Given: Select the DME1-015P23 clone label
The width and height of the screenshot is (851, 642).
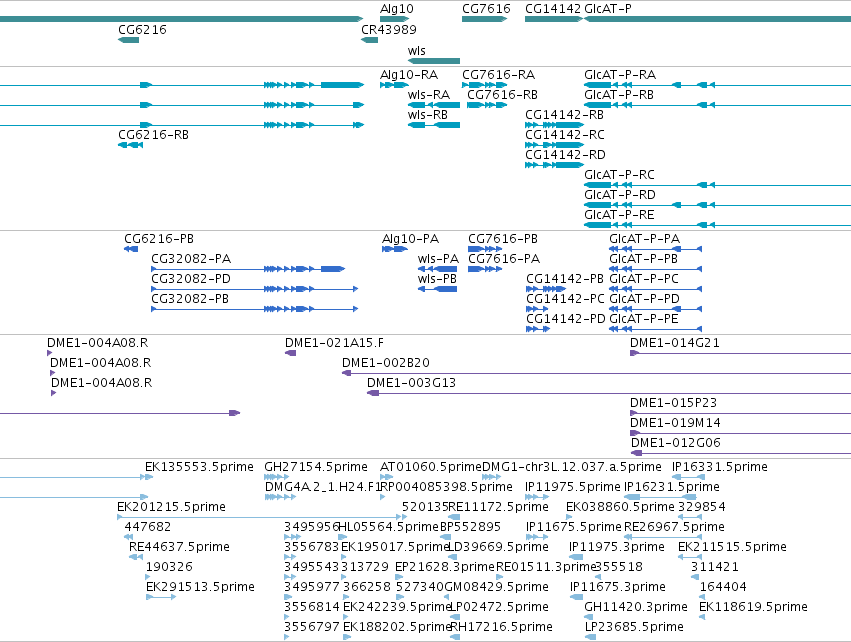Looking at the screenshot, I should point(674,403).
